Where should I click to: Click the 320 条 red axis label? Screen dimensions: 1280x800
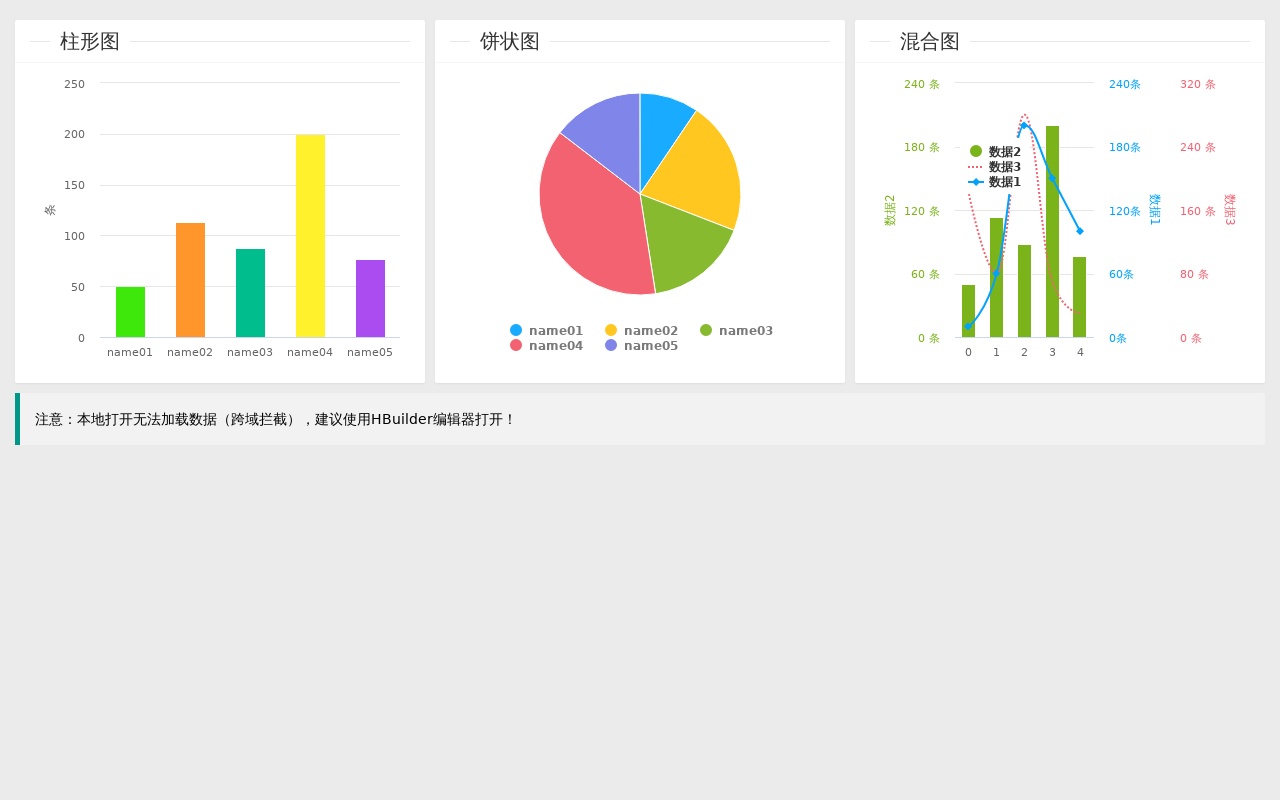1198,84
